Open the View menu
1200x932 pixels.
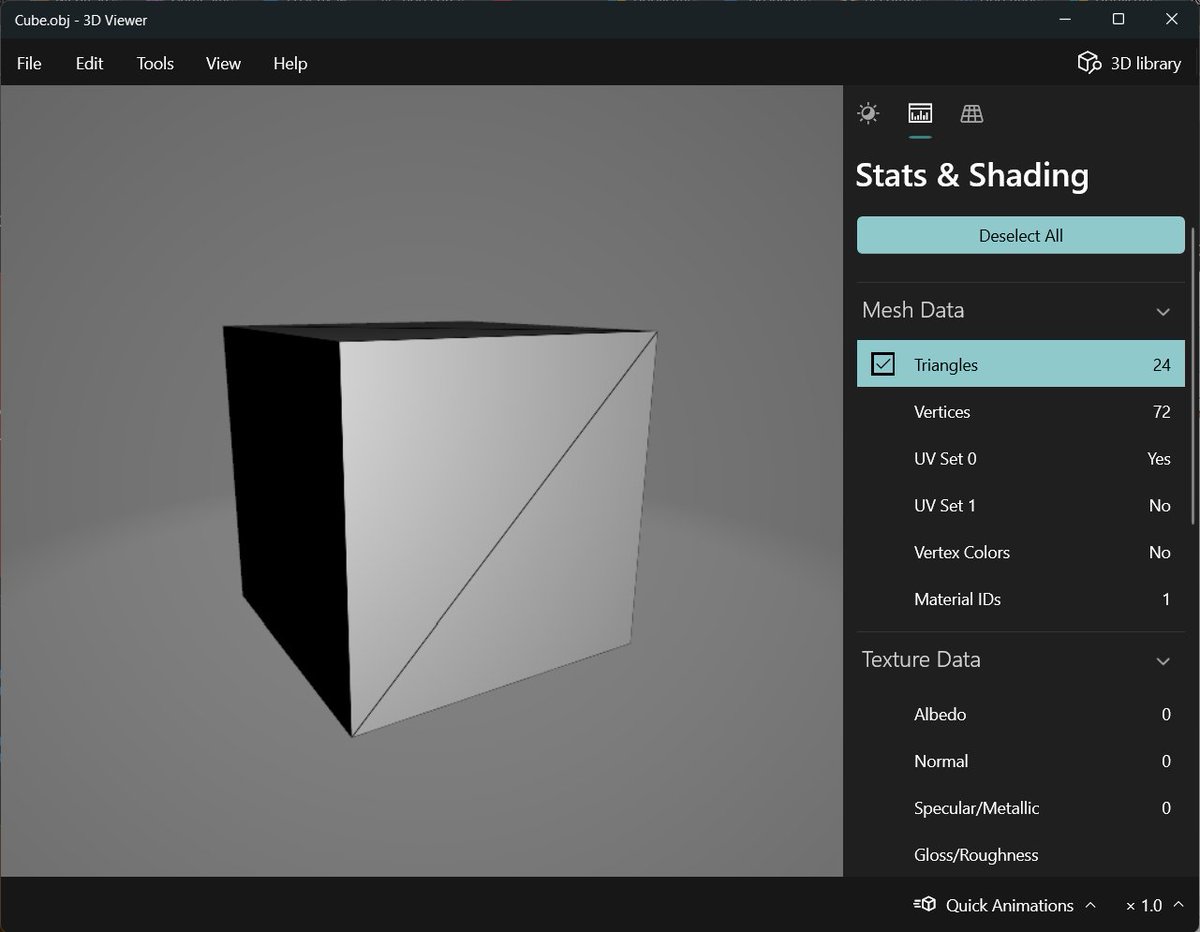[223, 63]
